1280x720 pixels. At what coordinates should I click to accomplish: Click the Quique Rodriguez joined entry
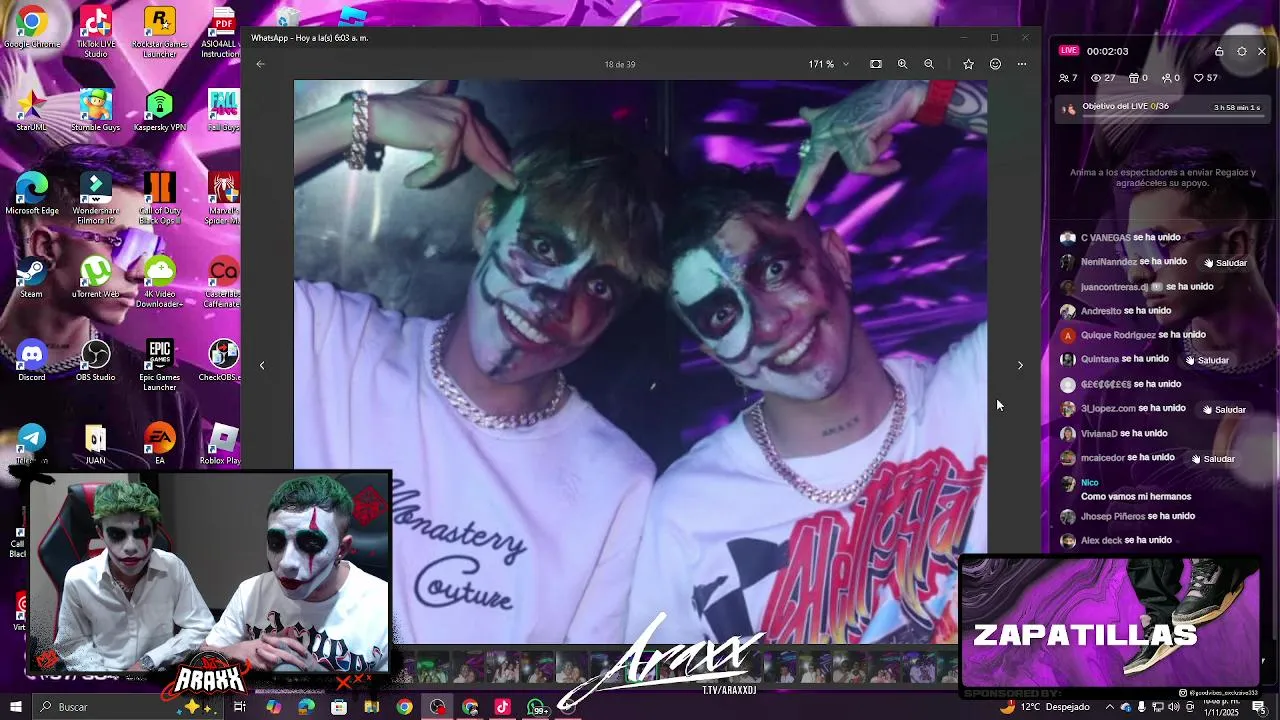pos(1132,335)
